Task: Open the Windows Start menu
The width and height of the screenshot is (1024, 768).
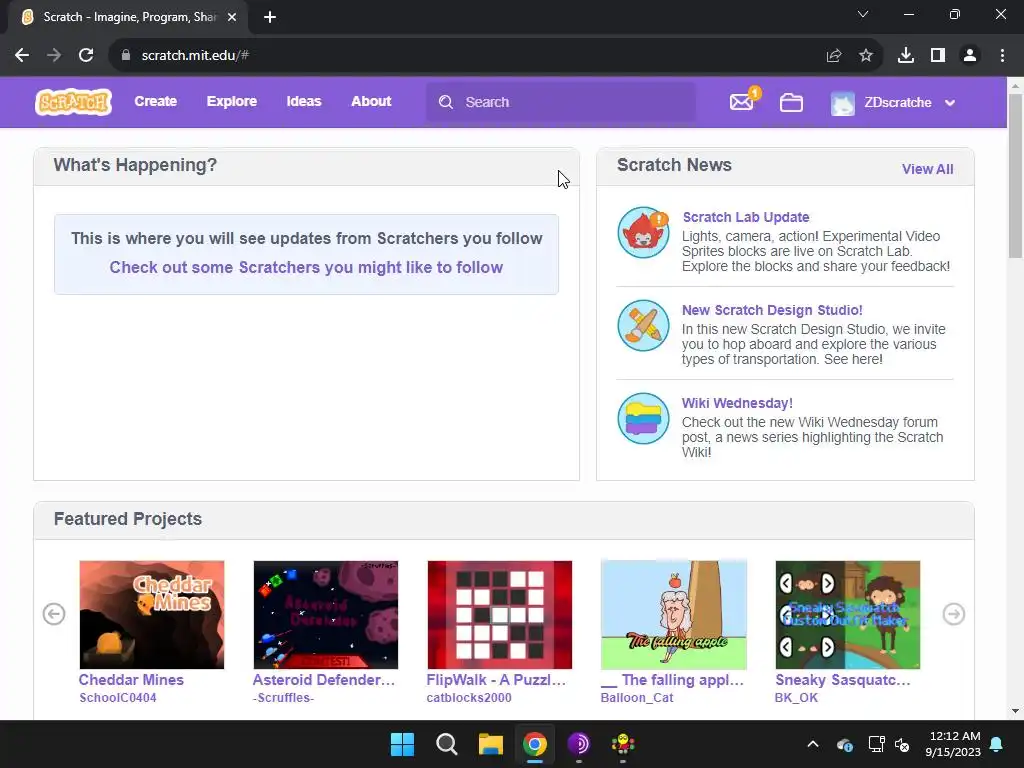Action: point(402,744)
